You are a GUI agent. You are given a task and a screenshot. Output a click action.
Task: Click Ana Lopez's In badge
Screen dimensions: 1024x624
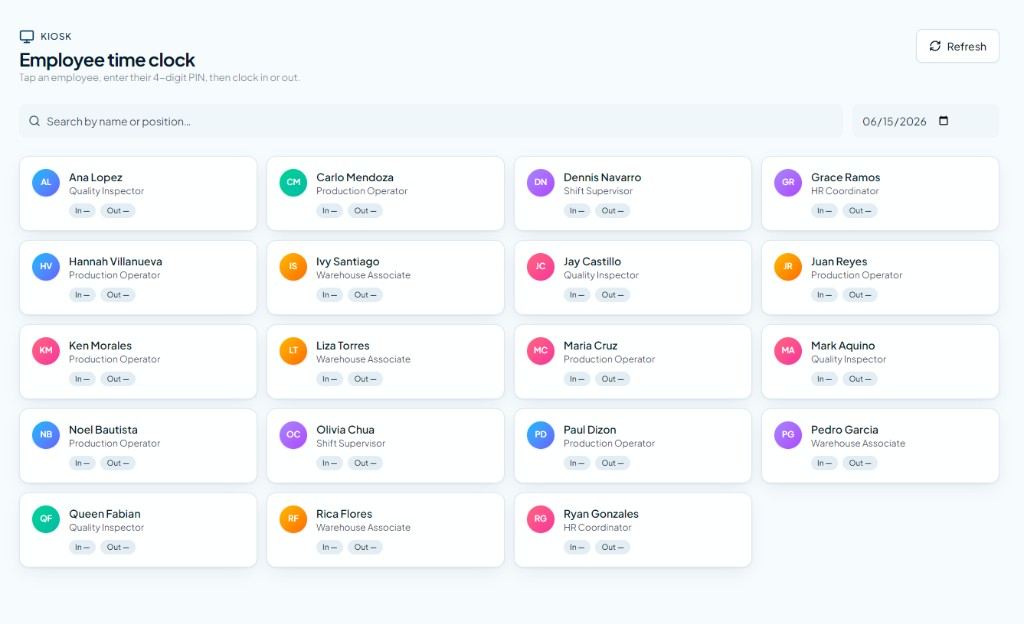[82, 211]
